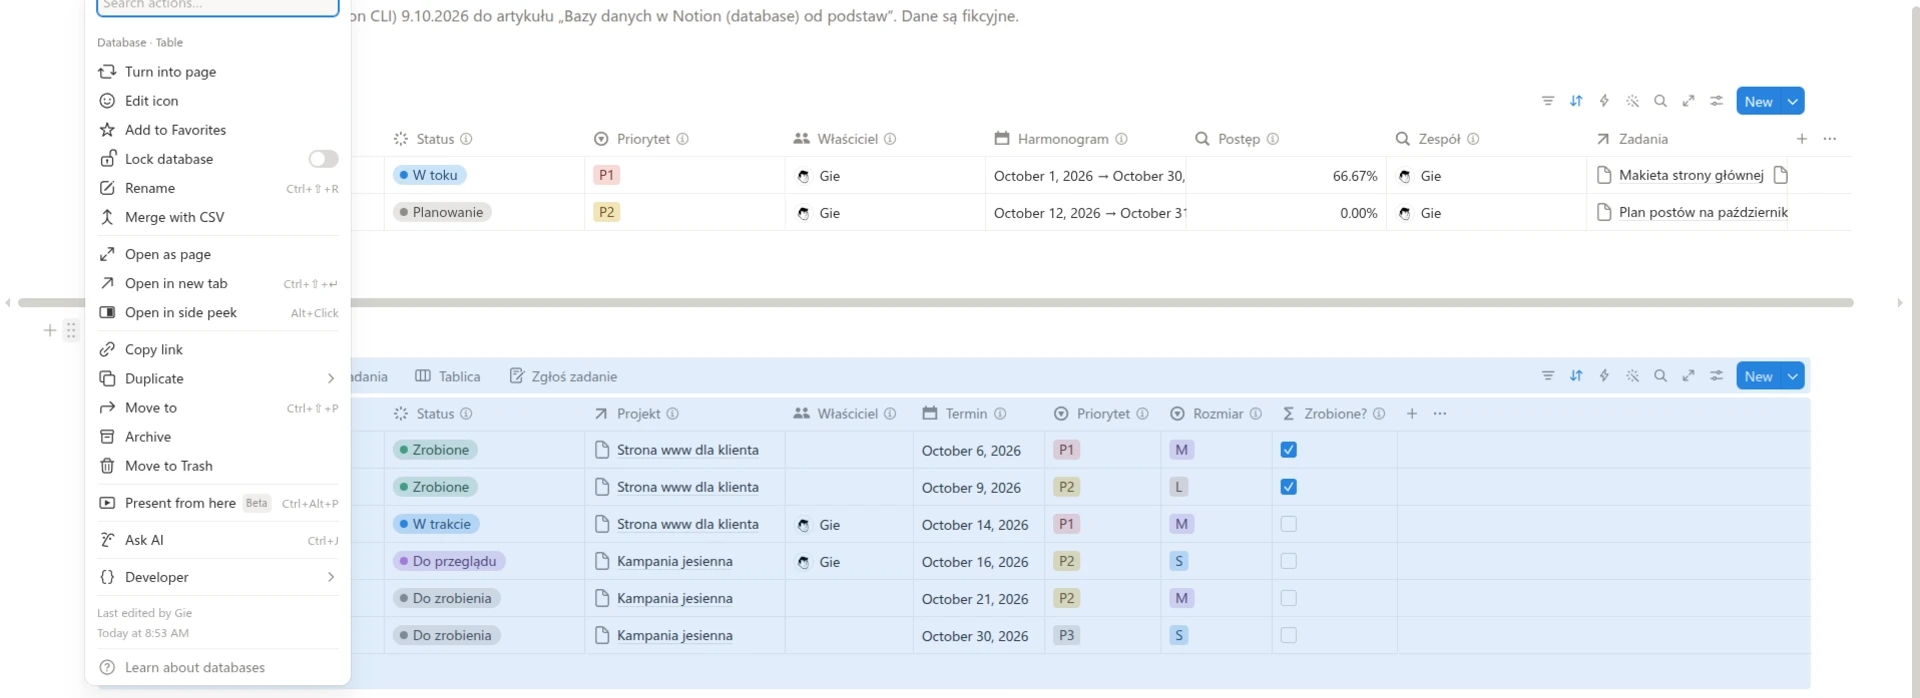1920x698 pixels.
Task: Open automations lightning icon in lower database toolbar
Action: (x=1604, y=376)
